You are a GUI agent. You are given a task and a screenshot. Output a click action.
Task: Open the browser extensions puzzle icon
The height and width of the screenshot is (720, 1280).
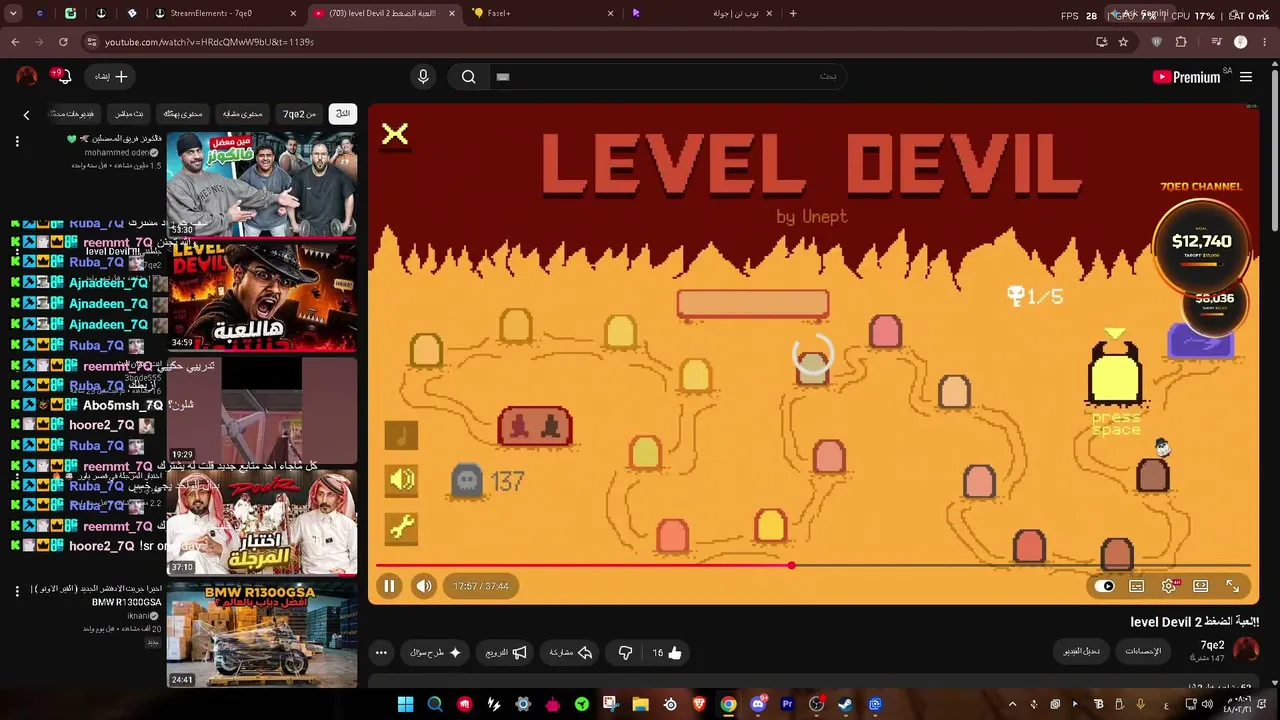[1181, 42]
